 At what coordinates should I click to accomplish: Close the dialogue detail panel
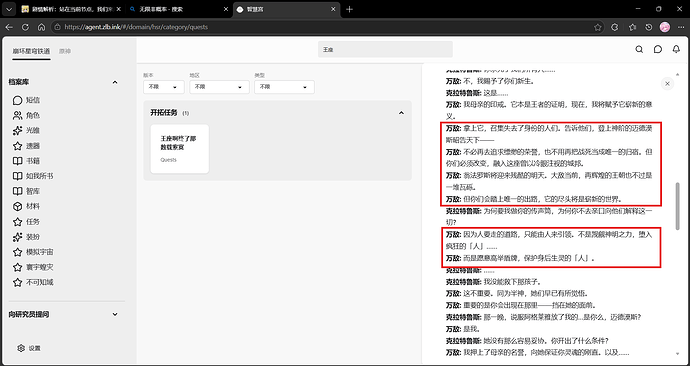pos(668,84)
